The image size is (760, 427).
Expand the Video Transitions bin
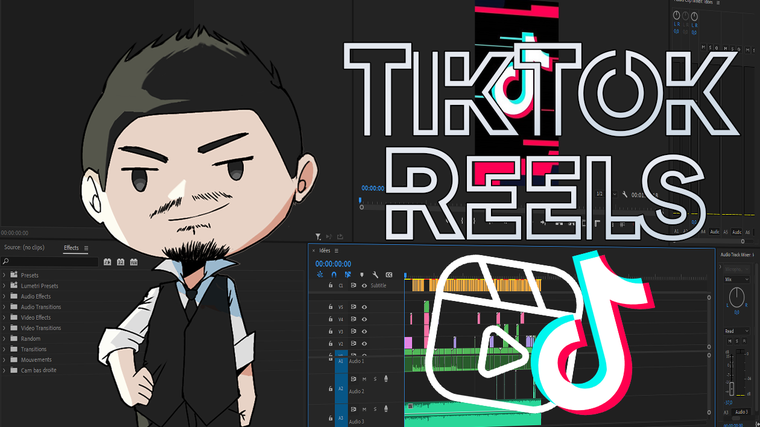click(x=4, y=328)
